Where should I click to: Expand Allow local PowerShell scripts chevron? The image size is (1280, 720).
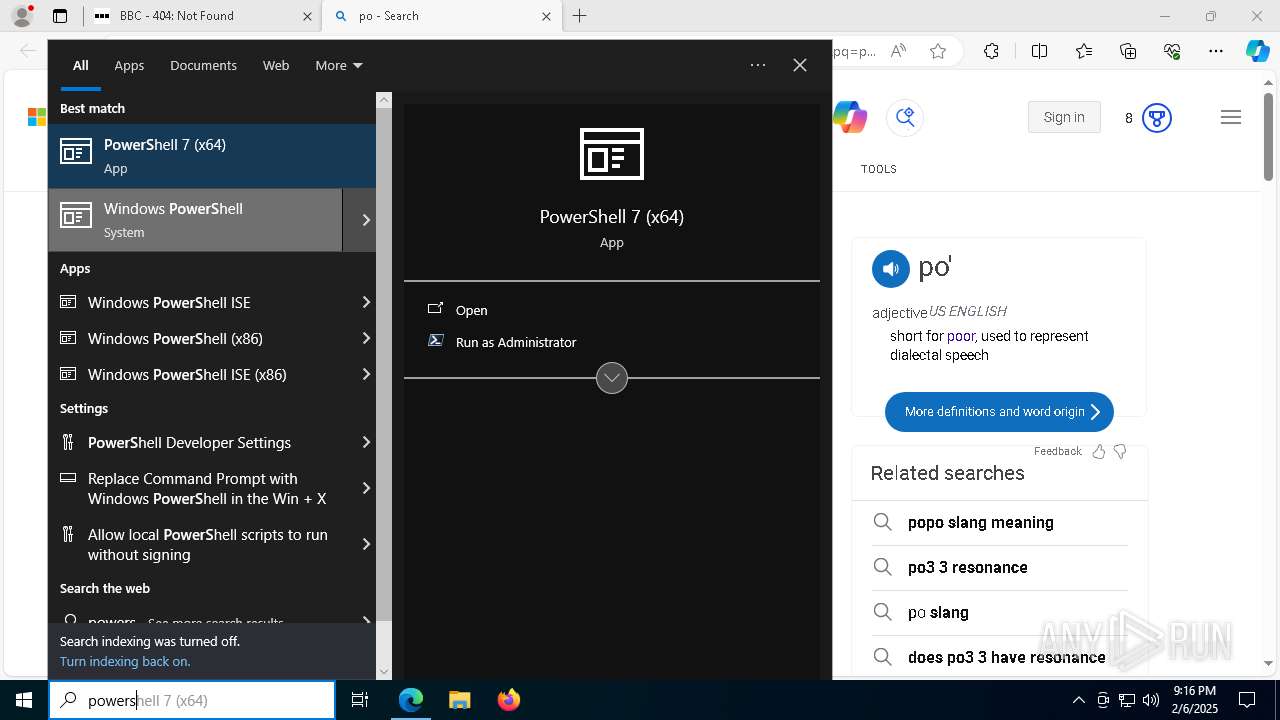[x=366, y=544]
